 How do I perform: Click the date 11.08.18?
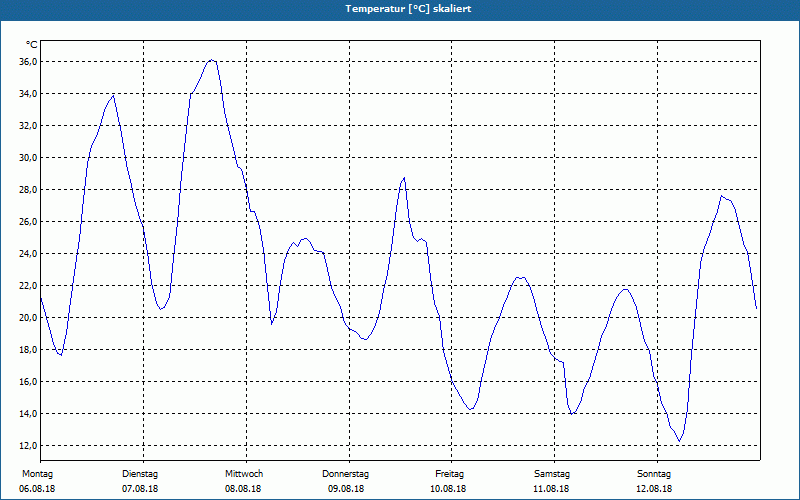[551, 489]
